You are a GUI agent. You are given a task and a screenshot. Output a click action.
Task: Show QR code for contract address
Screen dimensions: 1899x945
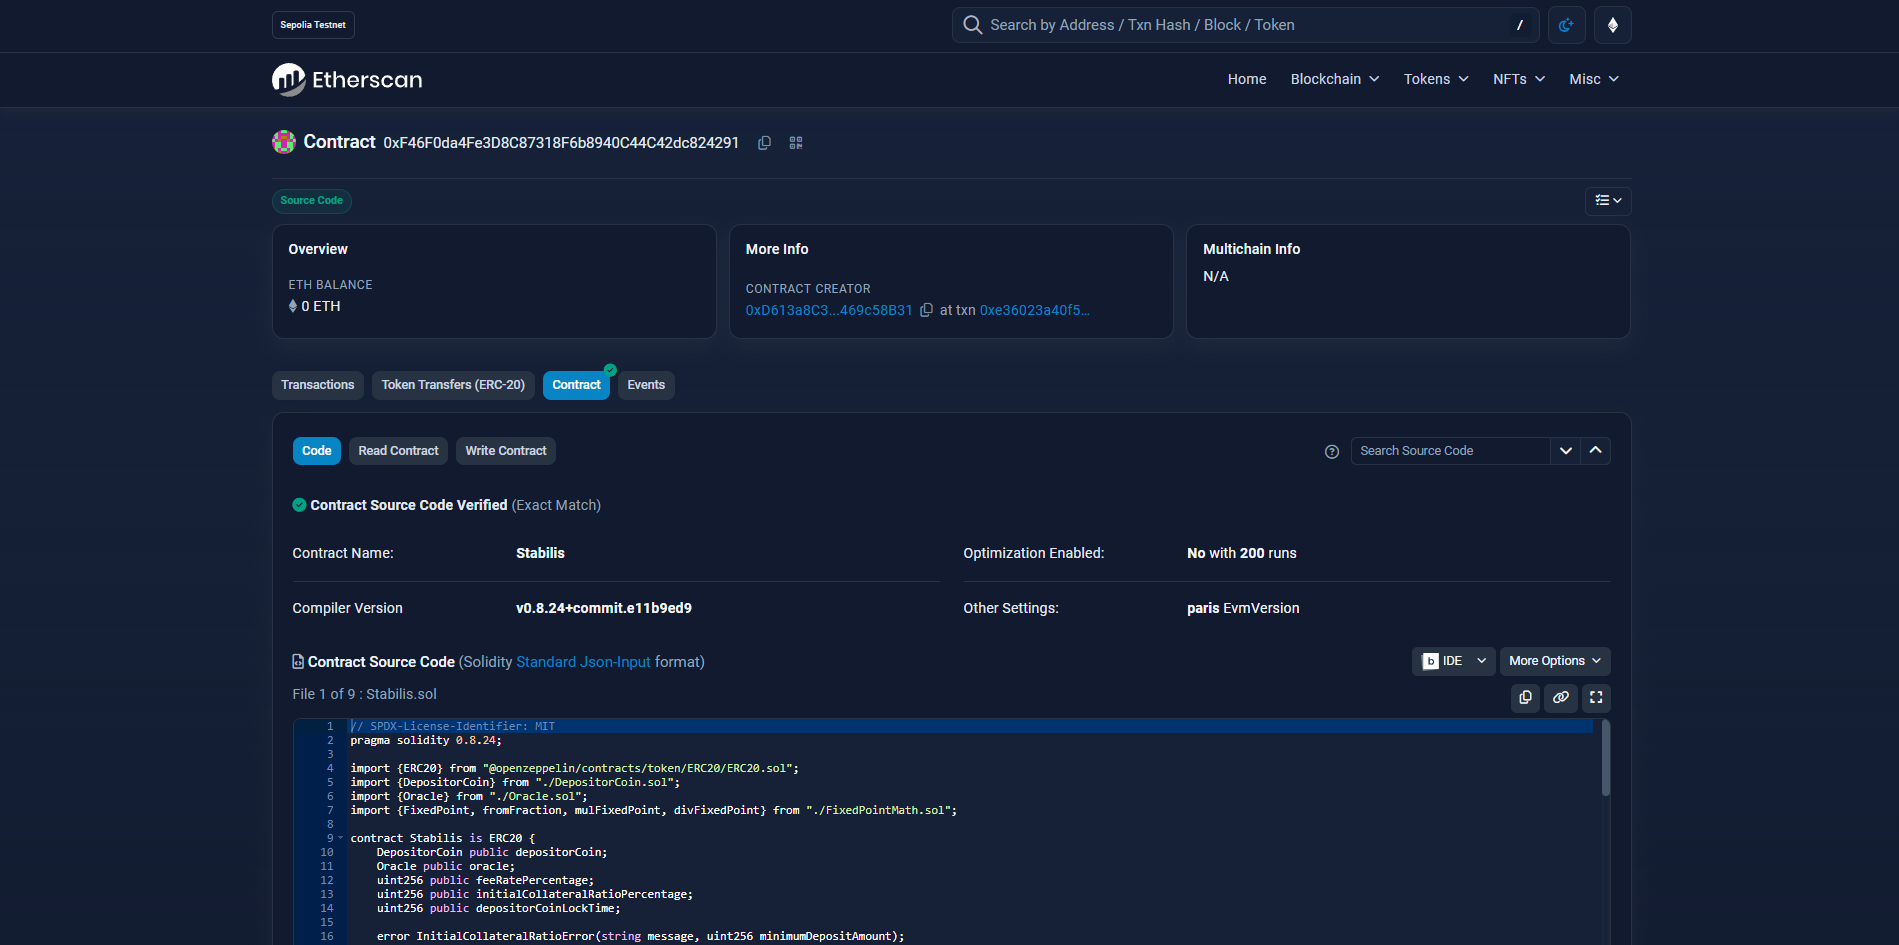796,143
